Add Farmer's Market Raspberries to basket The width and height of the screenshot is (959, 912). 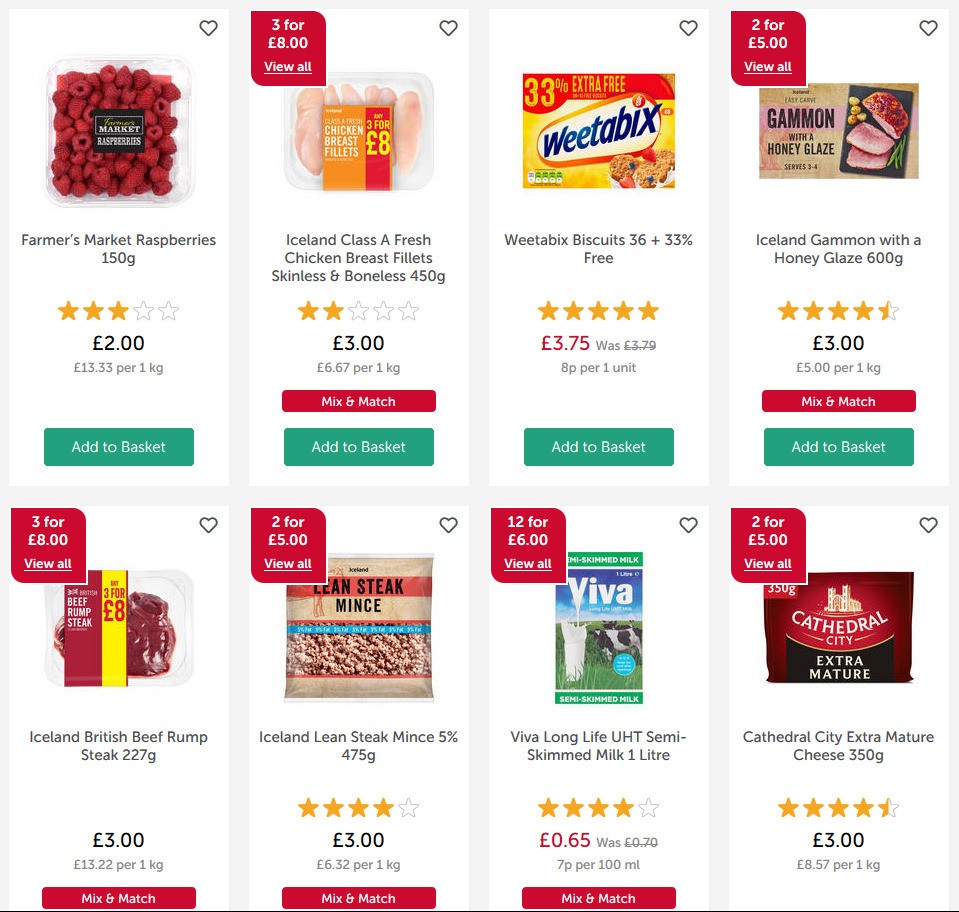(x=118, y=447)
